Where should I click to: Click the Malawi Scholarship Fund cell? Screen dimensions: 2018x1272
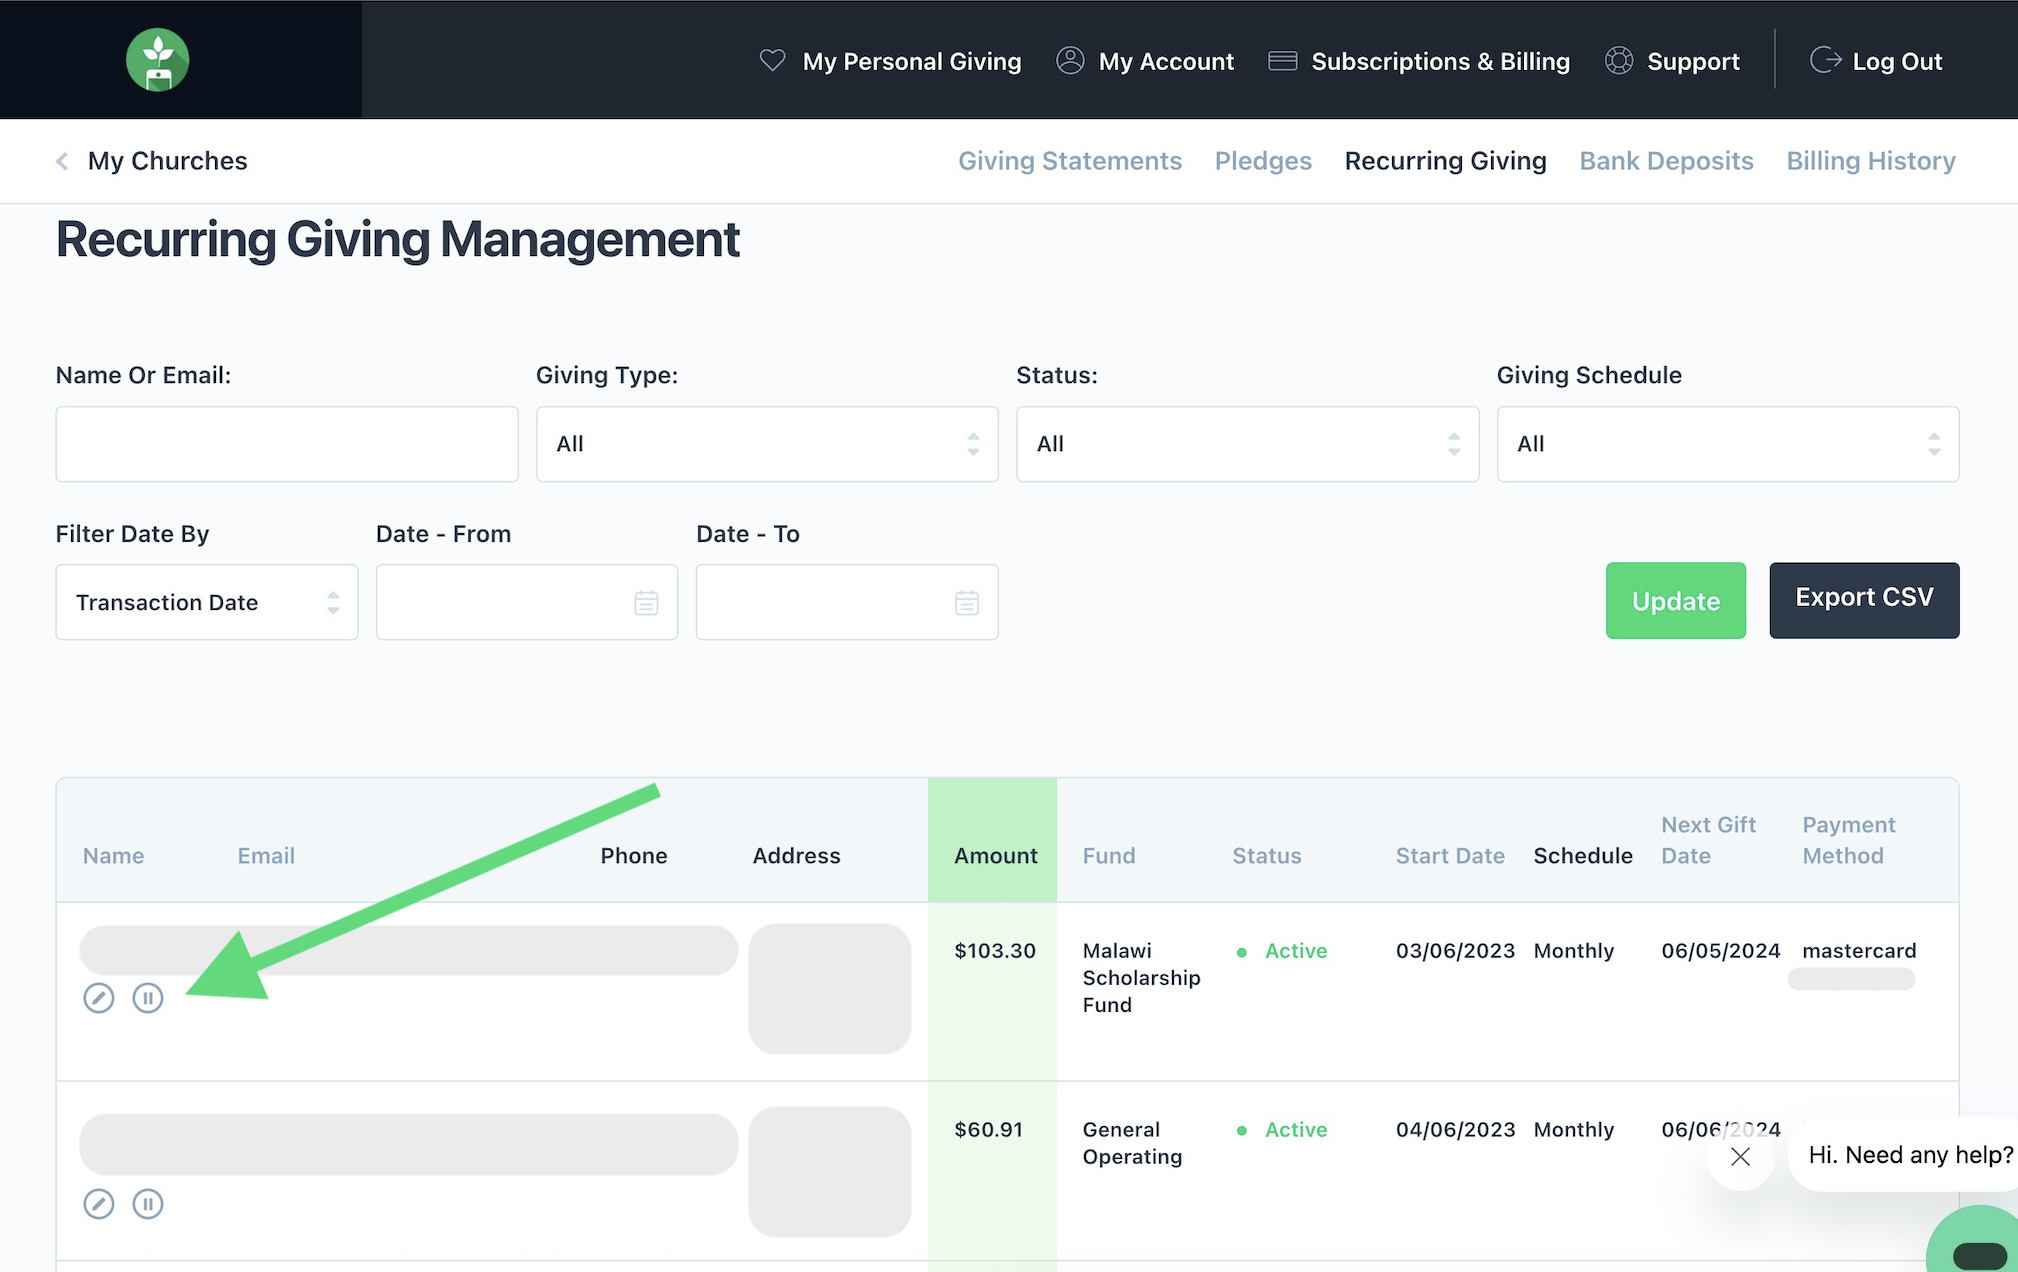(x=1141, y=978)
